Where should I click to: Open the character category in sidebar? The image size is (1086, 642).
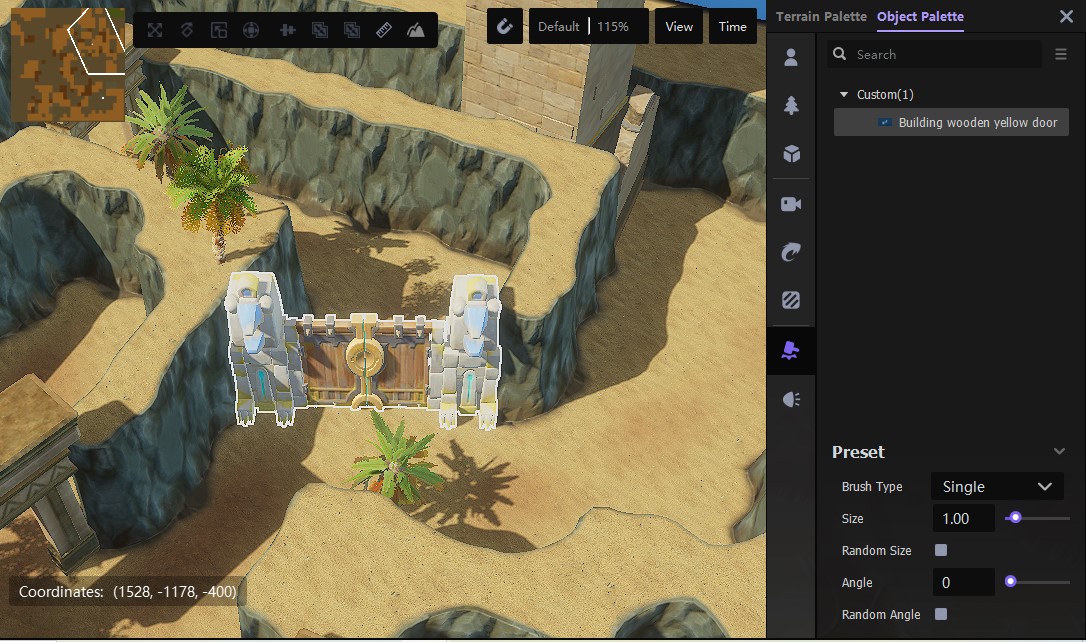(x=791, y=57)
